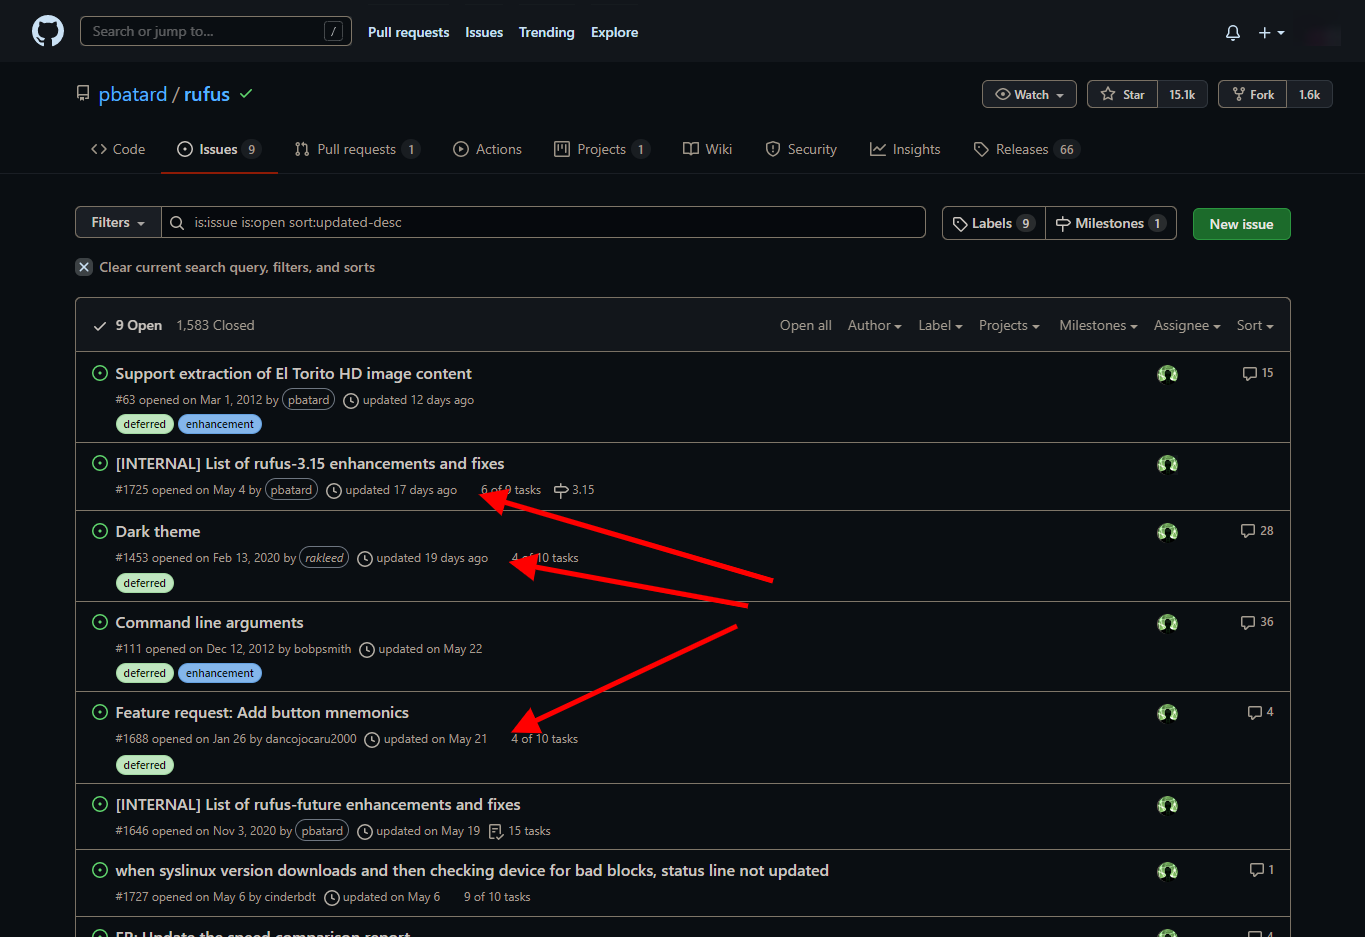Switch to the repository Pull requests tab

pos(357,149)
